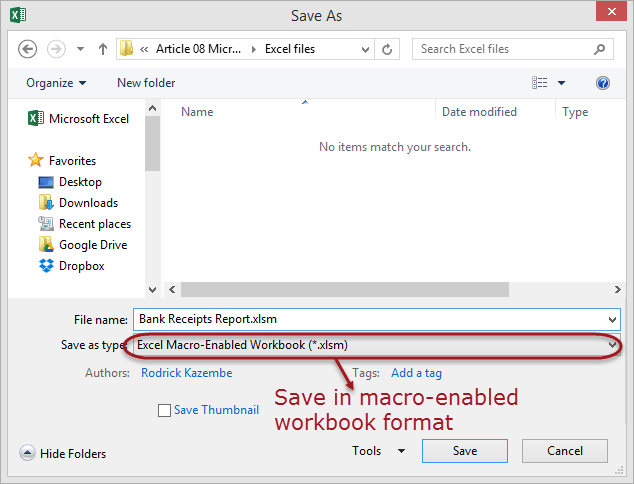Click the Cancel button
634x484 pixels.
[565, 451]
